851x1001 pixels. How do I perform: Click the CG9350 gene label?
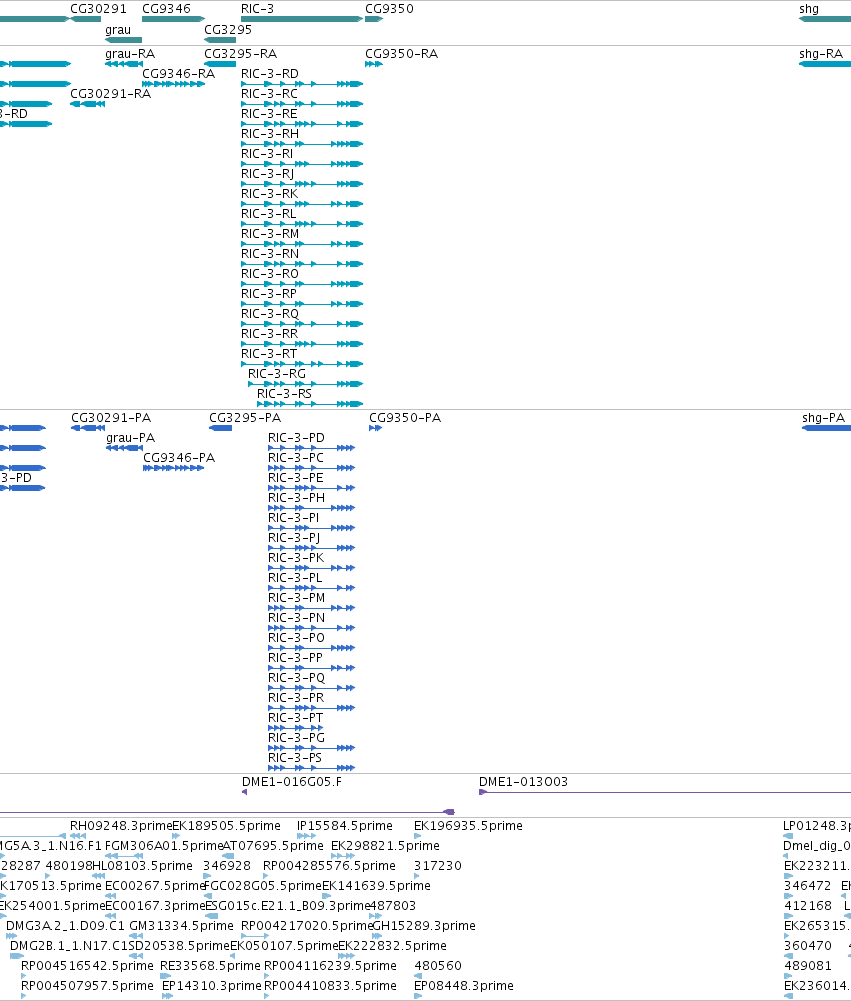tap(389, 9)
